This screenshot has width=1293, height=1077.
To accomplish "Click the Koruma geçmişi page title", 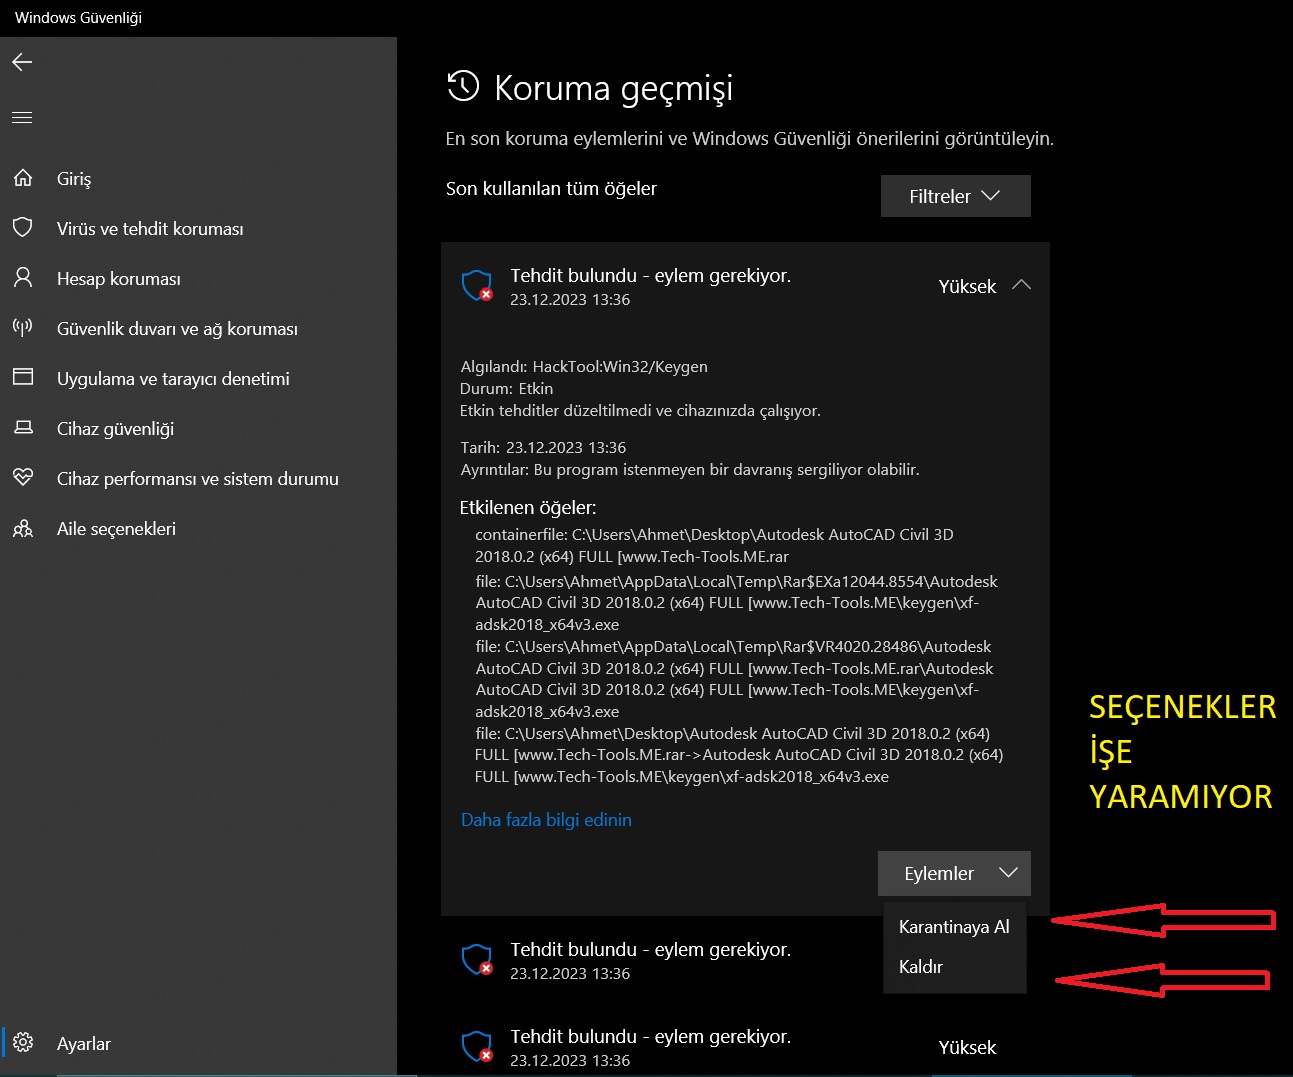I will 613,88.
